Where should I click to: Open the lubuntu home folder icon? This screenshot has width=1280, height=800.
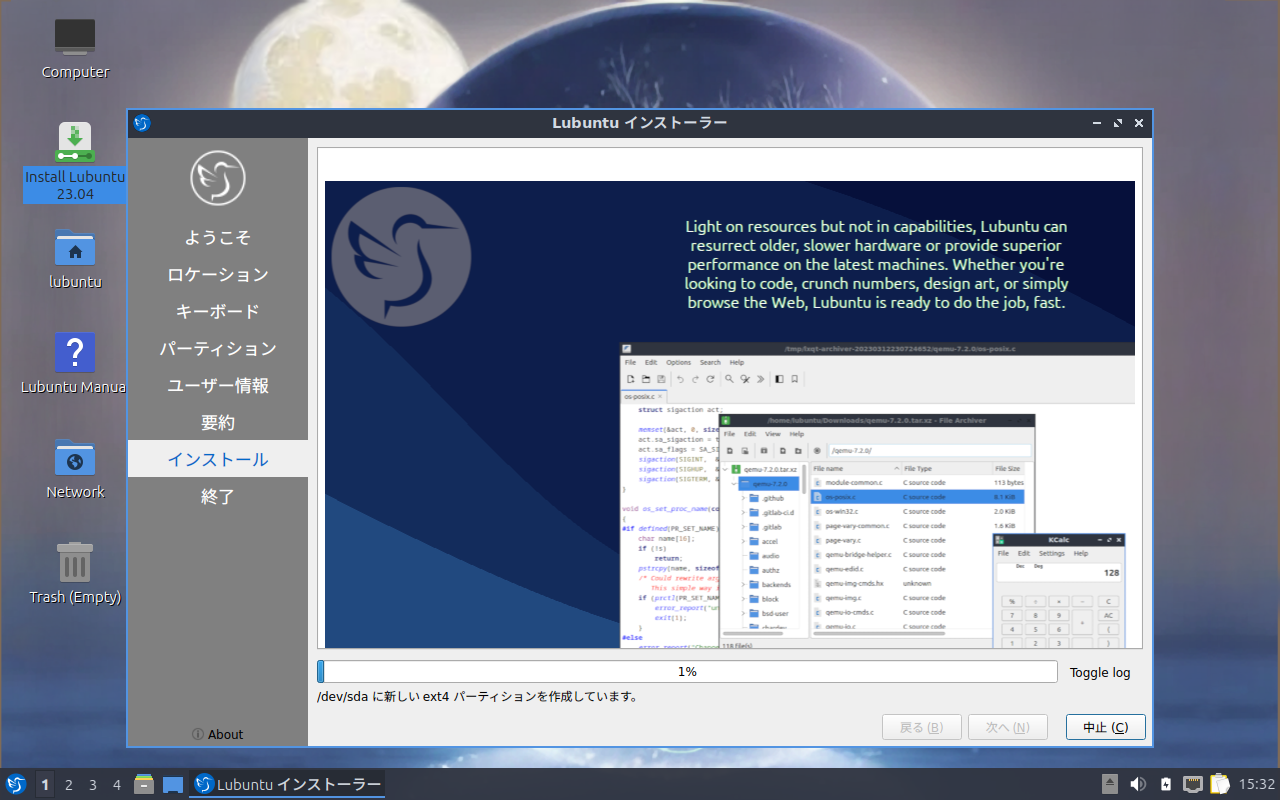75,258
